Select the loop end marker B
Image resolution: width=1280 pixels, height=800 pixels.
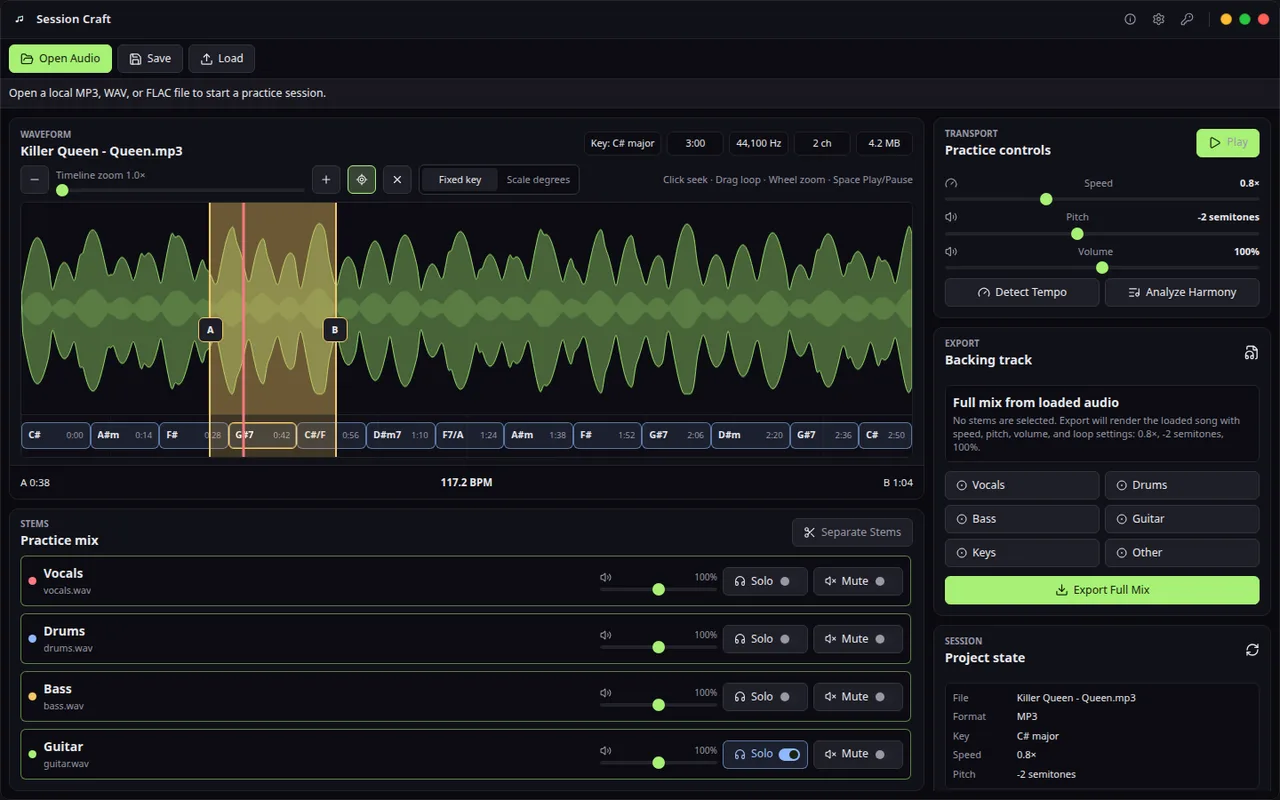335,329
